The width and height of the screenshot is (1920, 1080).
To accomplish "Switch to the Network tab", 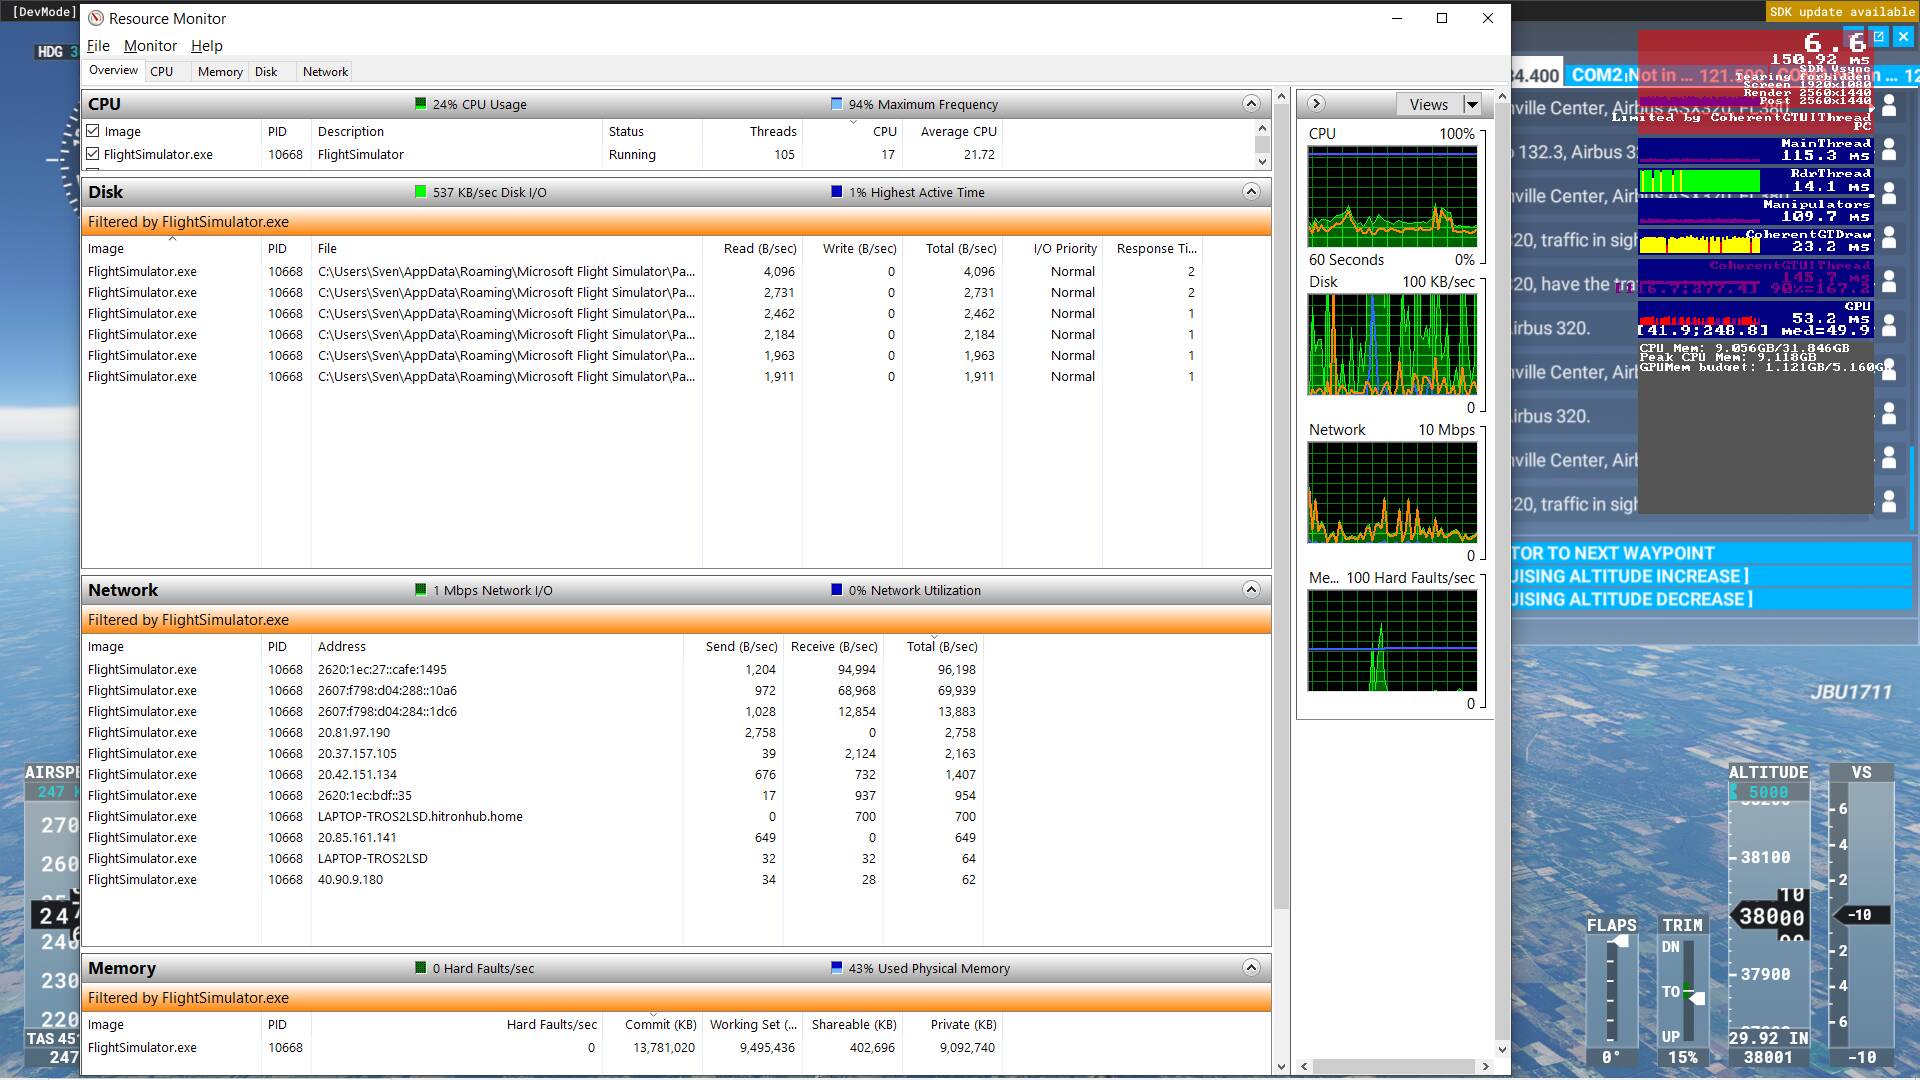I will tap(325, 72).
